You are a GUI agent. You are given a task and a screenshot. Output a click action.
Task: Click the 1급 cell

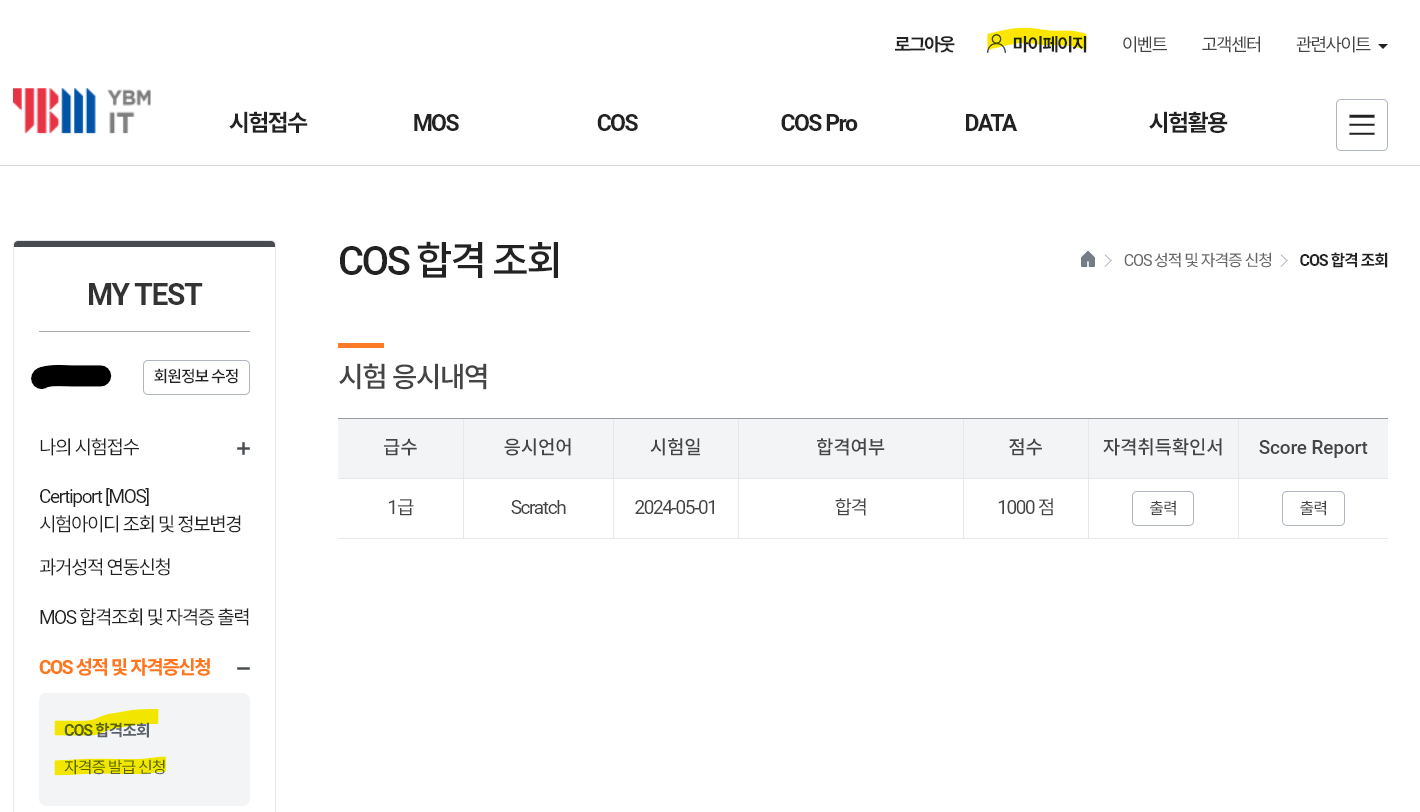(400, 508)
